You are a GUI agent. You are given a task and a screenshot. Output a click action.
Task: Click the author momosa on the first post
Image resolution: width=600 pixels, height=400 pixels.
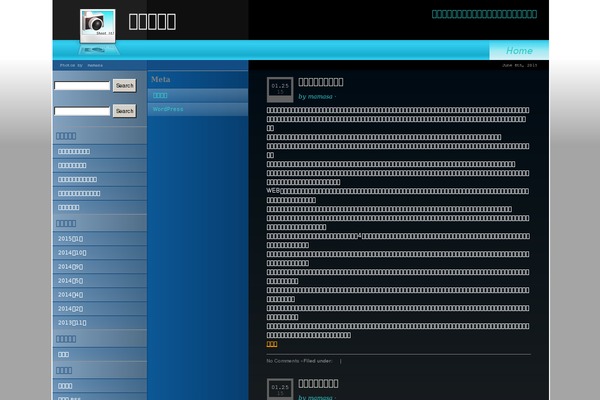320,96
